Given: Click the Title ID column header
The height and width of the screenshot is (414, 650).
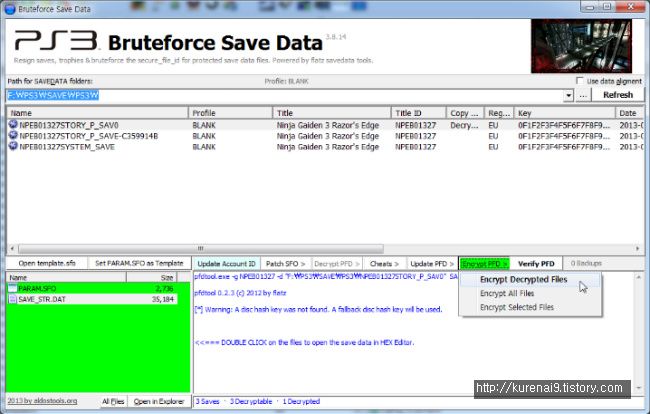Looking at the screenshot, I should point(418,113).
